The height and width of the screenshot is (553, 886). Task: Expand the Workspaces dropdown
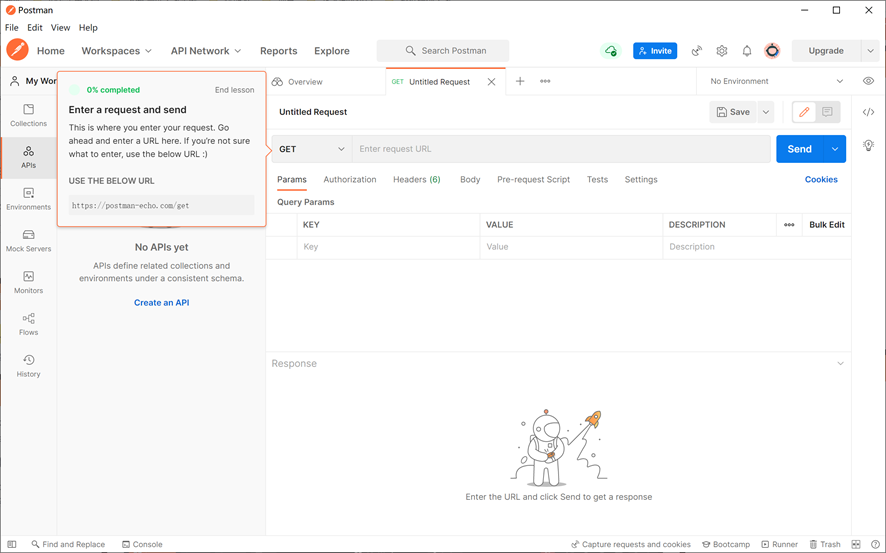116,51
